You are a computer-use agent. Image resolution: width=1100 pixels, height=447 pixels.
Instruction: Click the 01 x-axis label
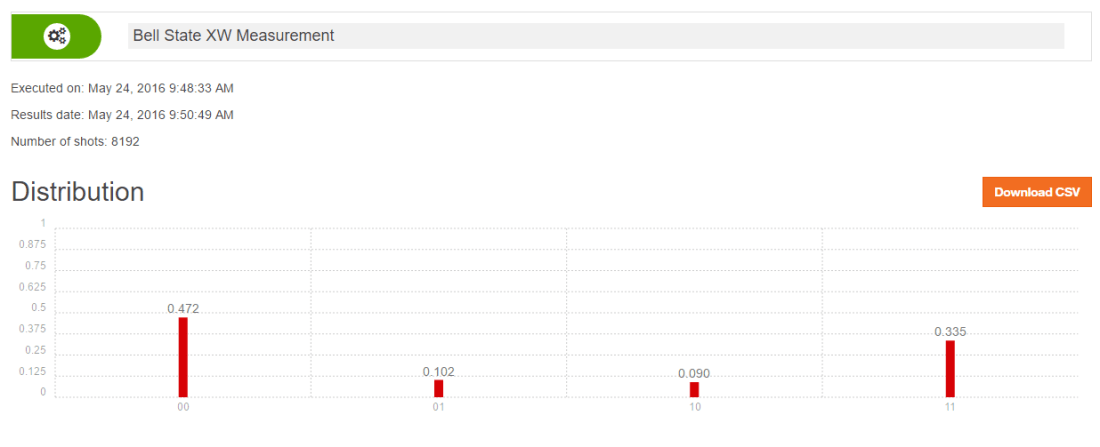(x=438, y=408)
